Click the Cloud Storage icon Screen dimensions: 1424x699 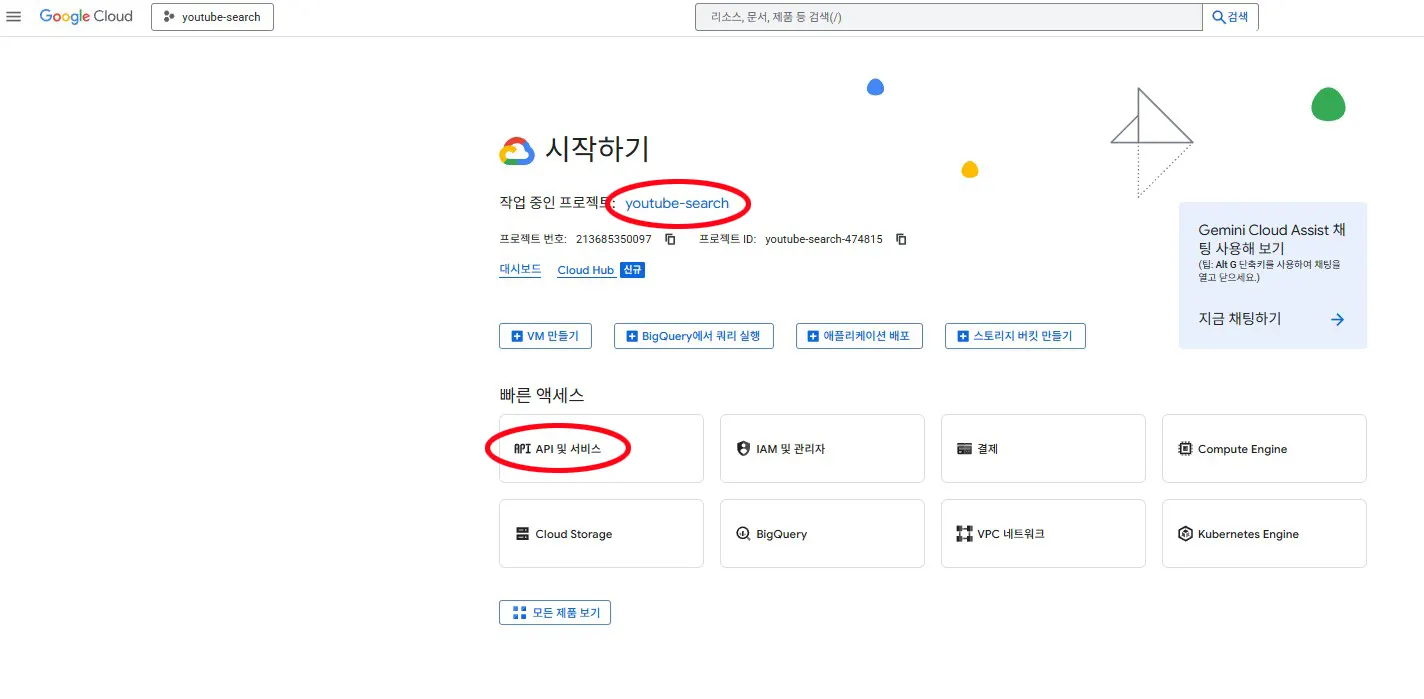click(x=521, y=533)
